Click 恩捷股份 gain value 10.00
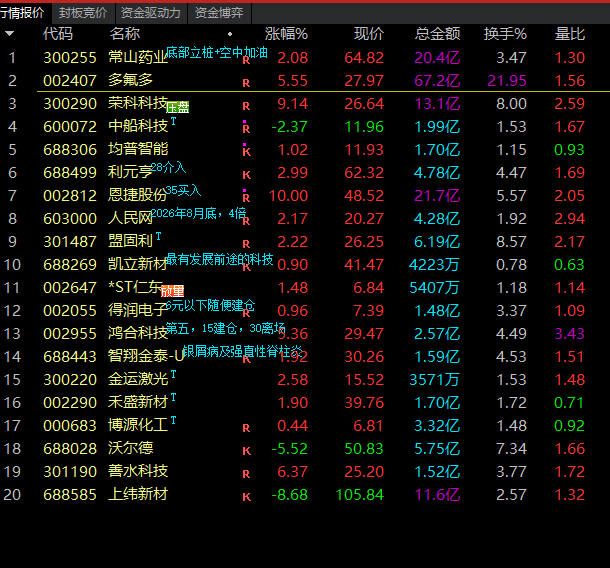The width and height of the screenshot is (610, 568). (288, 195)
